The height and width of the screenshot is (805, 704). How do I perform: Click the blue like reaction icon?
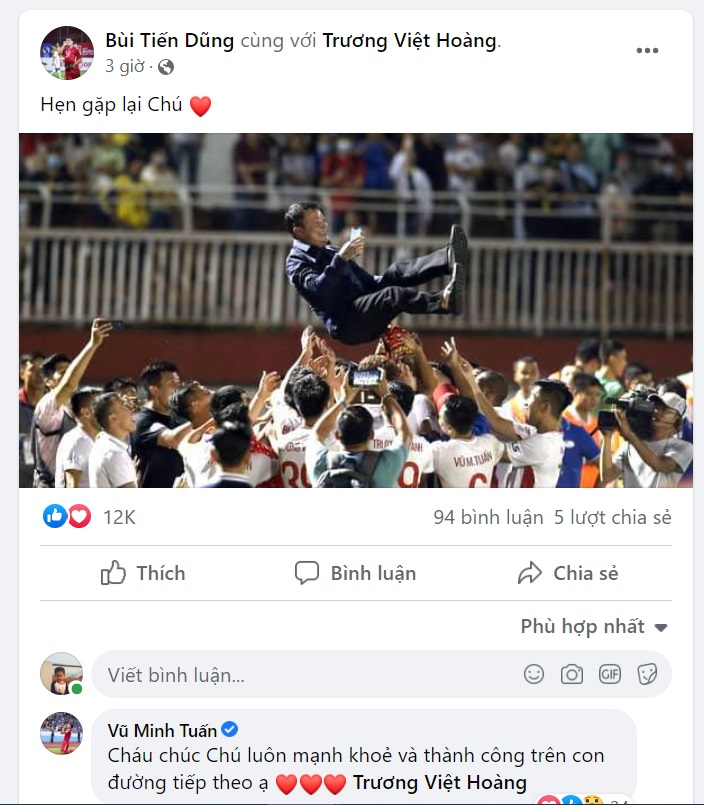55,516
